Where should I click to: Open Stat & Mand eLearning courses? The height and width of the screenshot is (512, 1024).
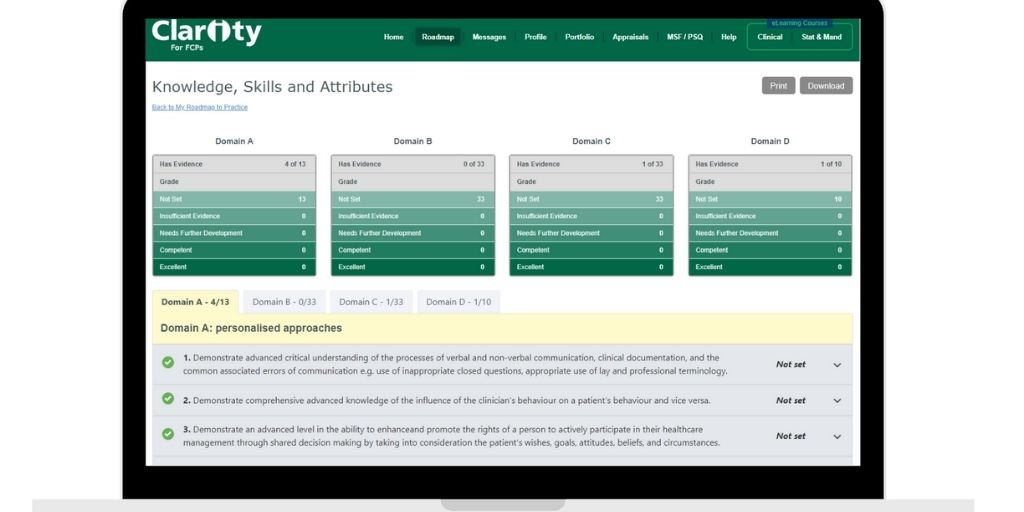tap(821, 37)
